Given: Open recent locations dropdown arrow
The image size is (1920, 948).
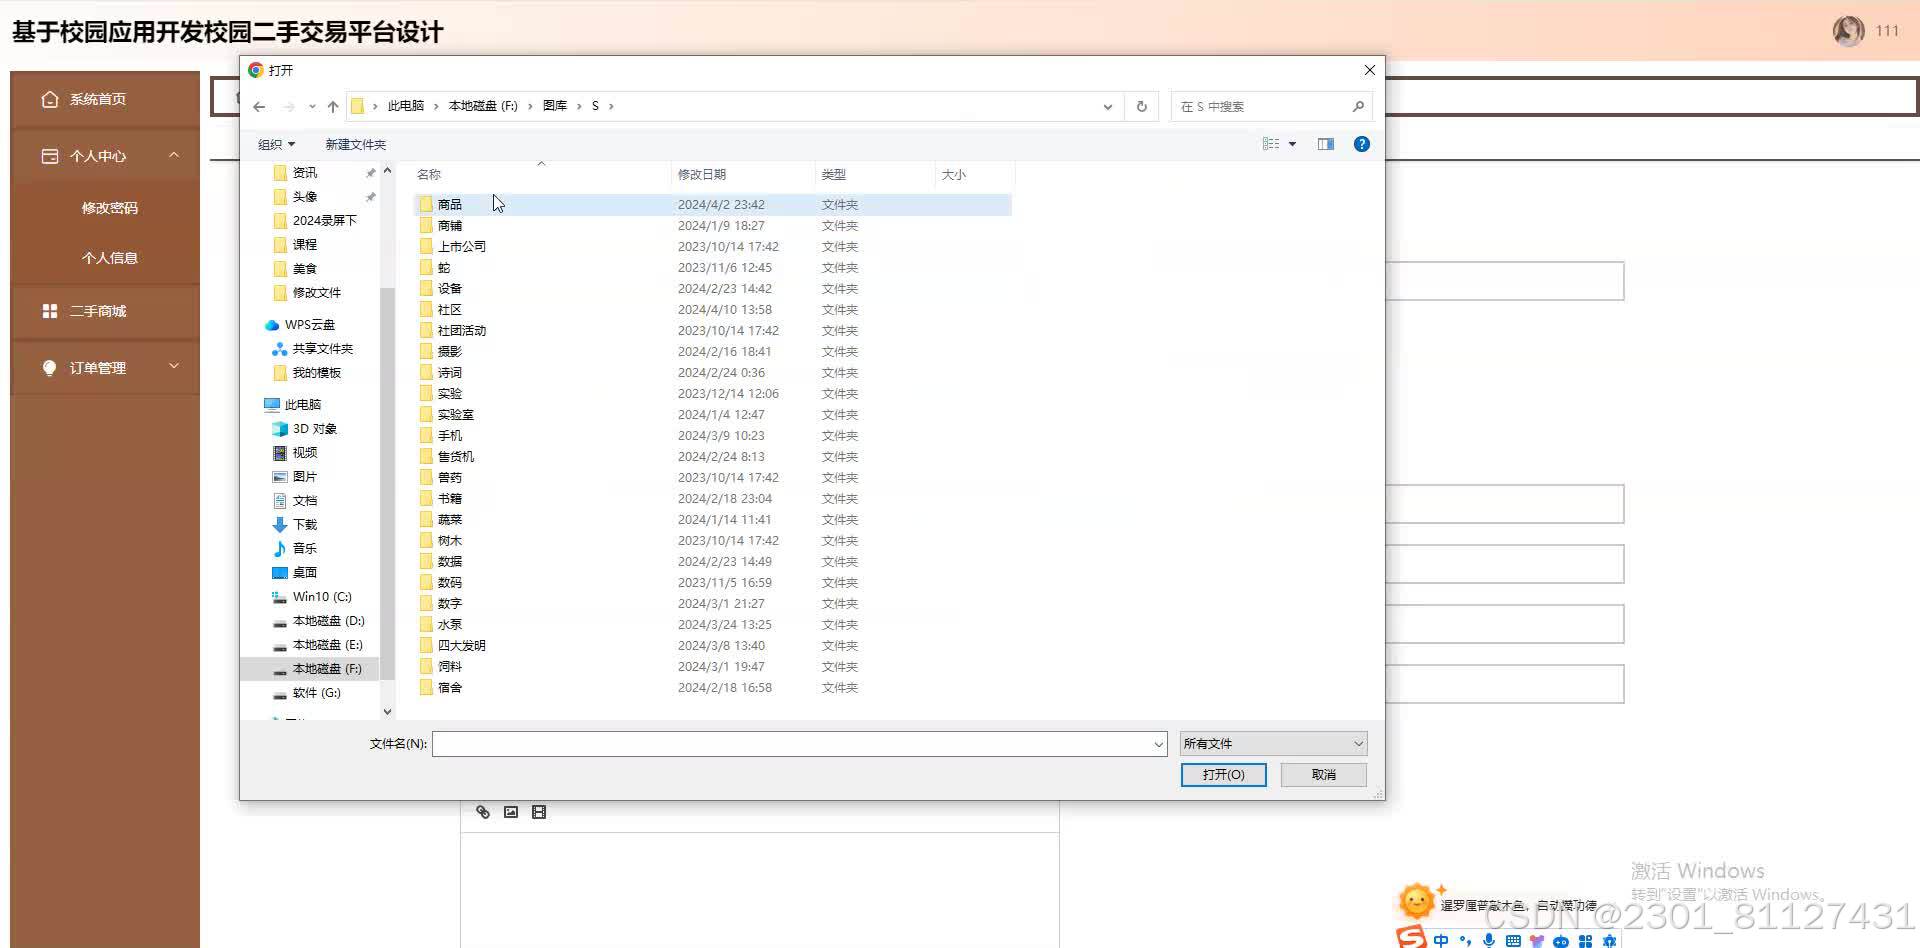Looking at the screenshot, I should [x=312, y=106].
